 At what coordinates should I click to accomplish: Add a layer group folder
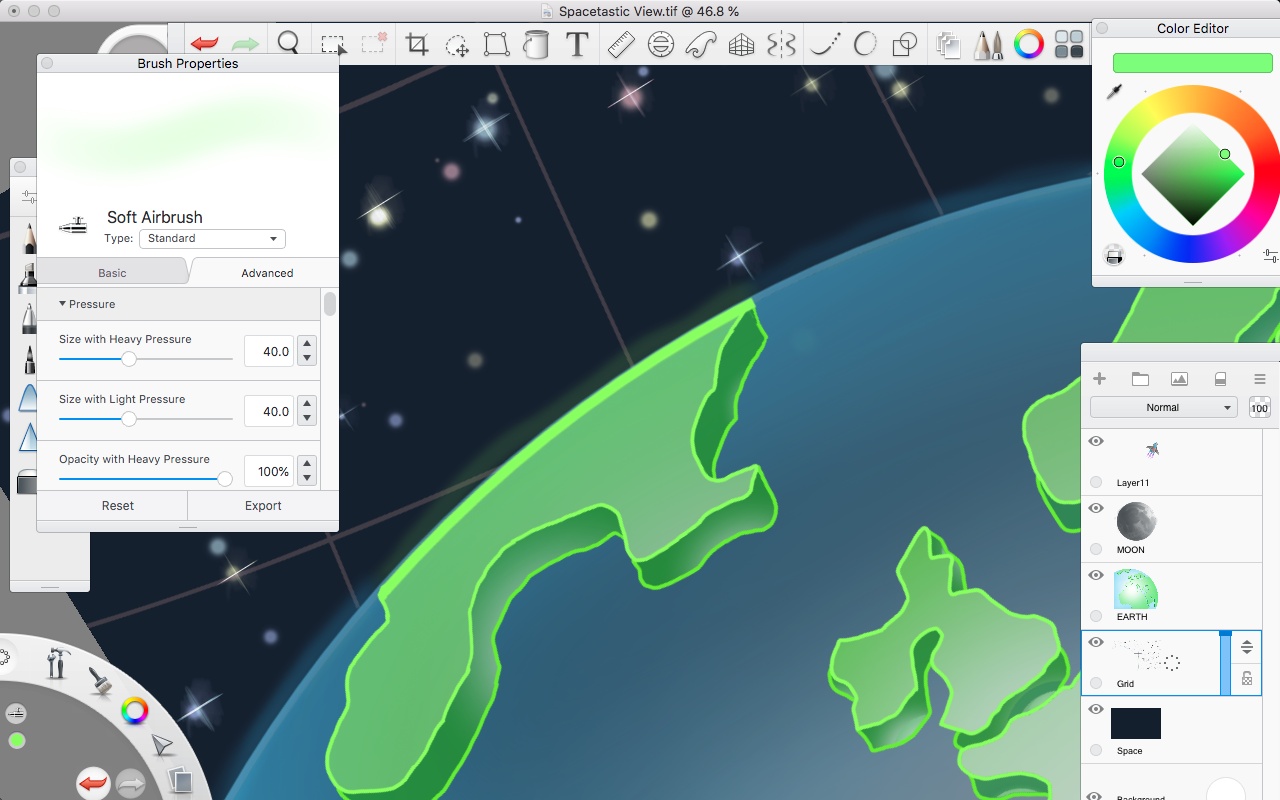click(x=1140, y=379)
